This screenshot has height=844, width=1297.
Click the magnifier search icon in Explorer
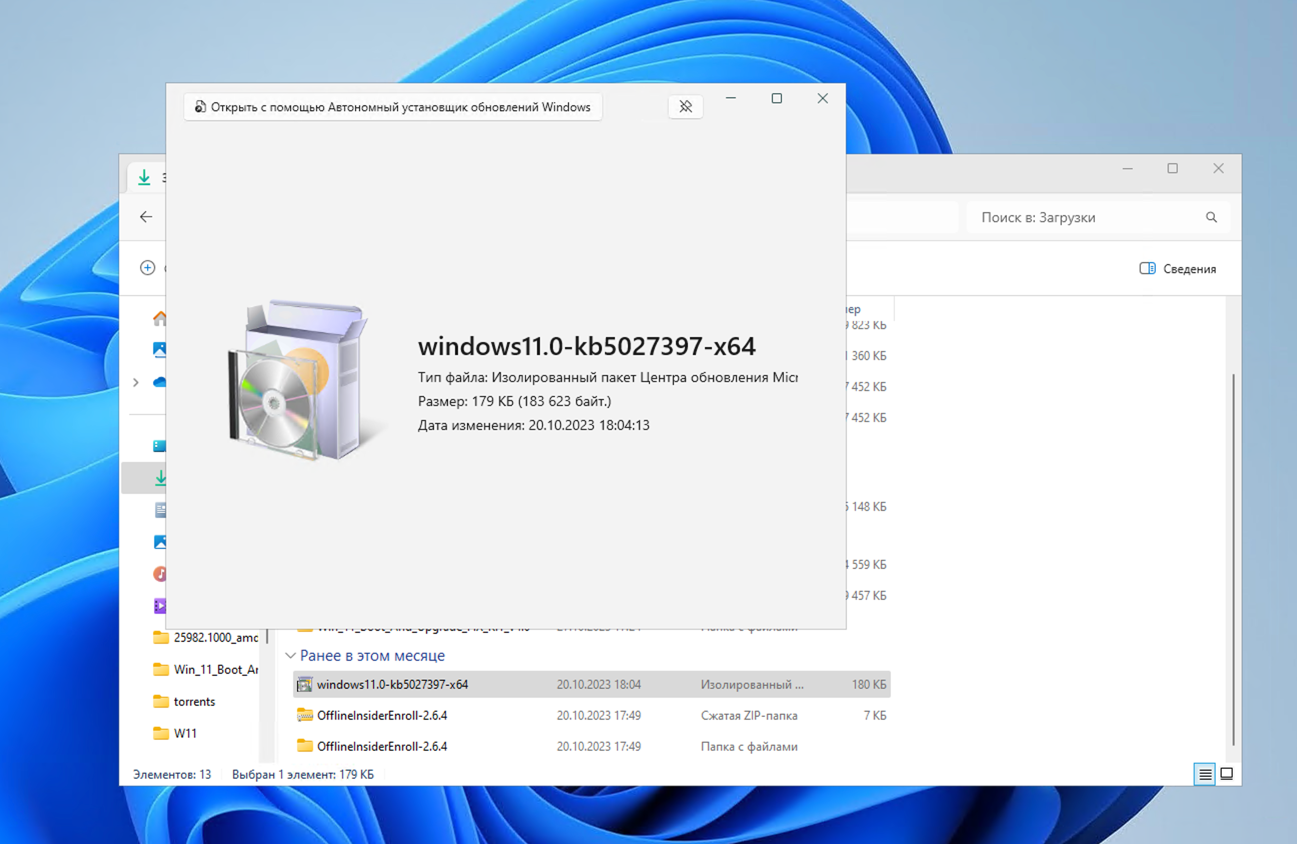(1211, 217)
